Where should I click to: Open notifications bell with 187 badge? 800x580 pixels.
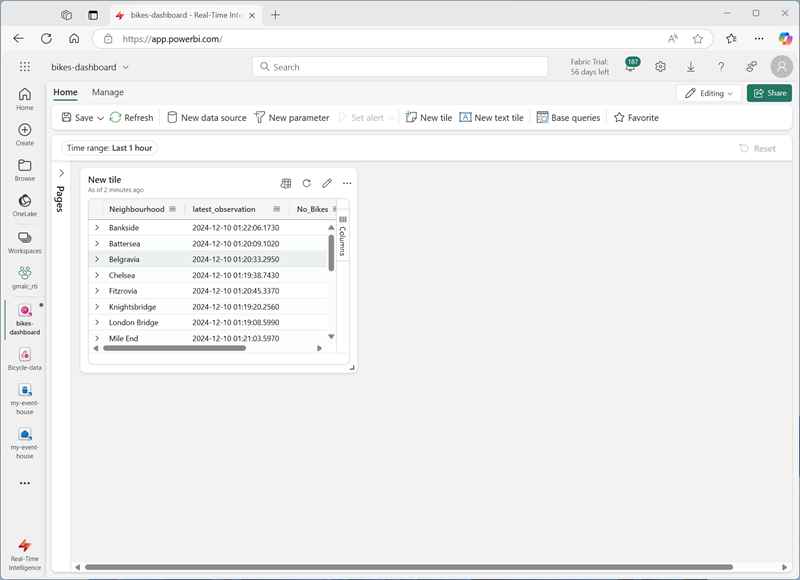pyautogui.click(x=631, y=66)
